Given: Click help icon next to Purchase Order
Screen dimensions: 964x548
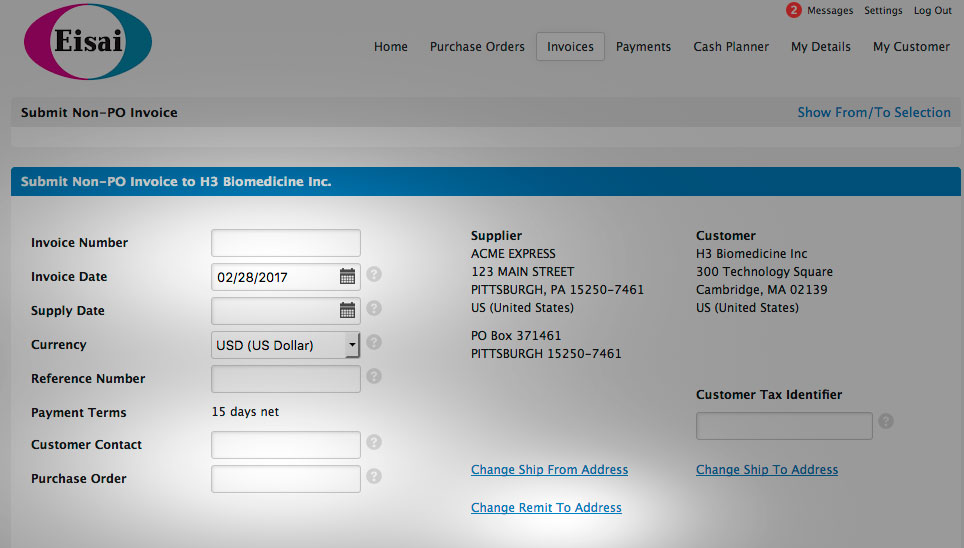Looking at the screenshot, I should (374, 476).
